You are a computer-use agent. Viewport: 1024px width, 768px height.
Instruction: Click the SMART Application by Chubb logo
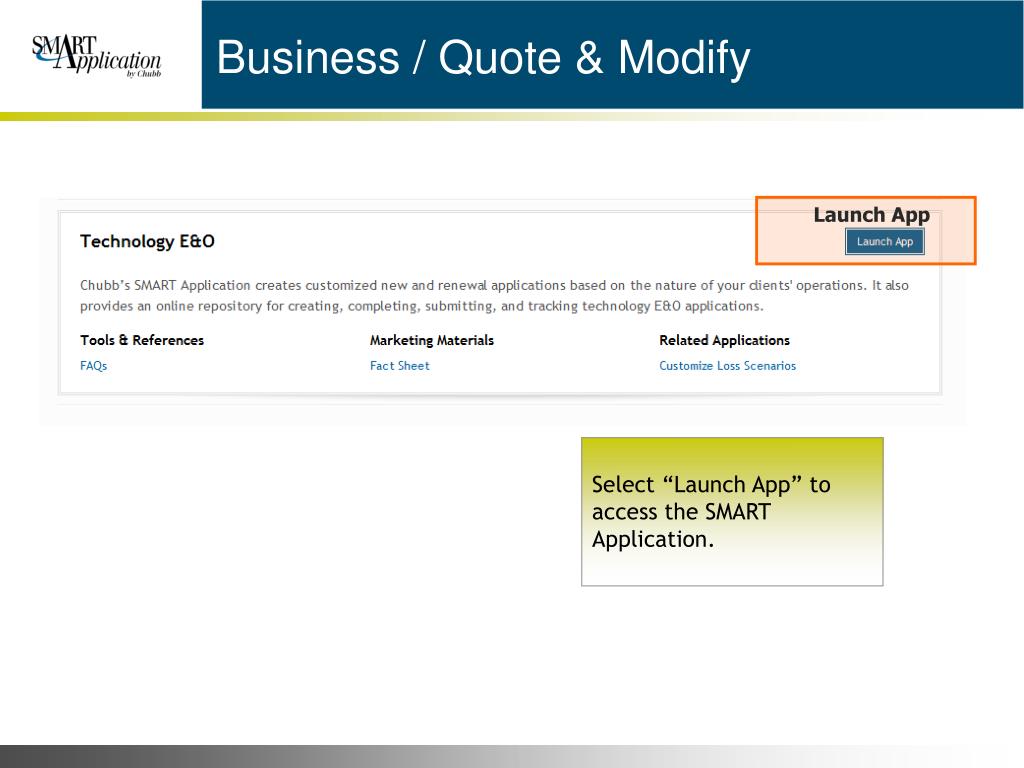pyautogui.click(x=96, y=56)
